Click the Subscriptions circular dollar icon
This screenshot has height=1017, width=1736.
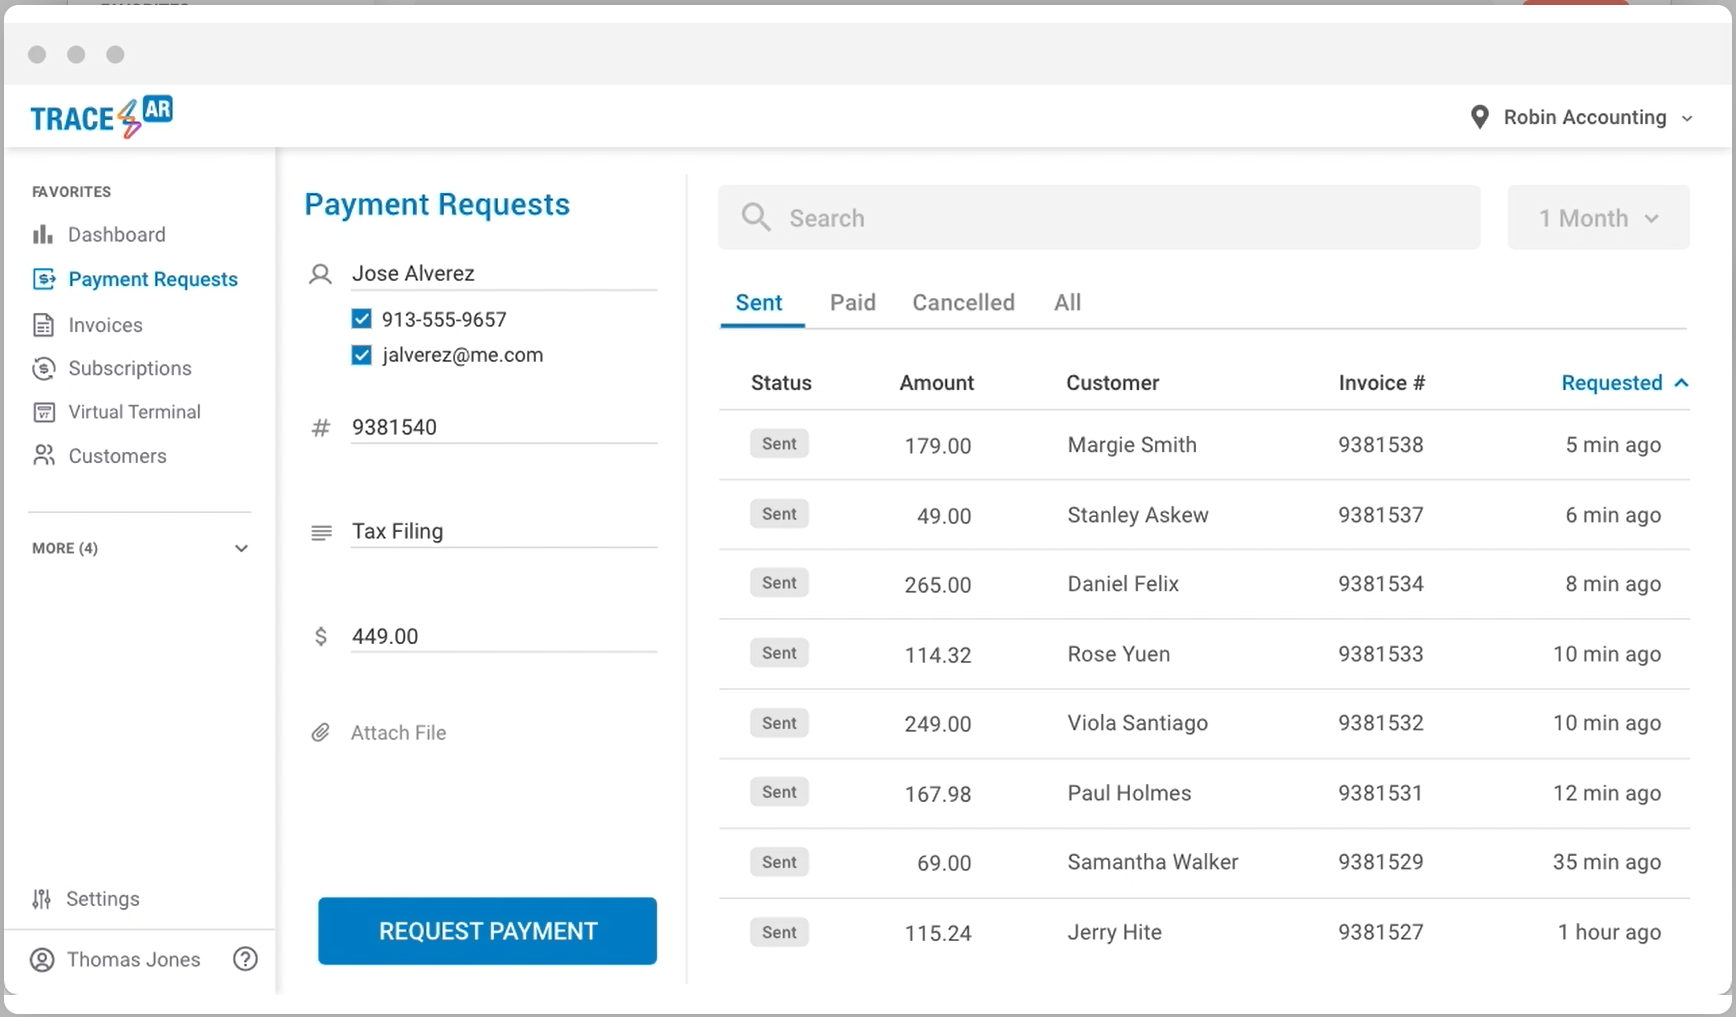coord(43,368)
